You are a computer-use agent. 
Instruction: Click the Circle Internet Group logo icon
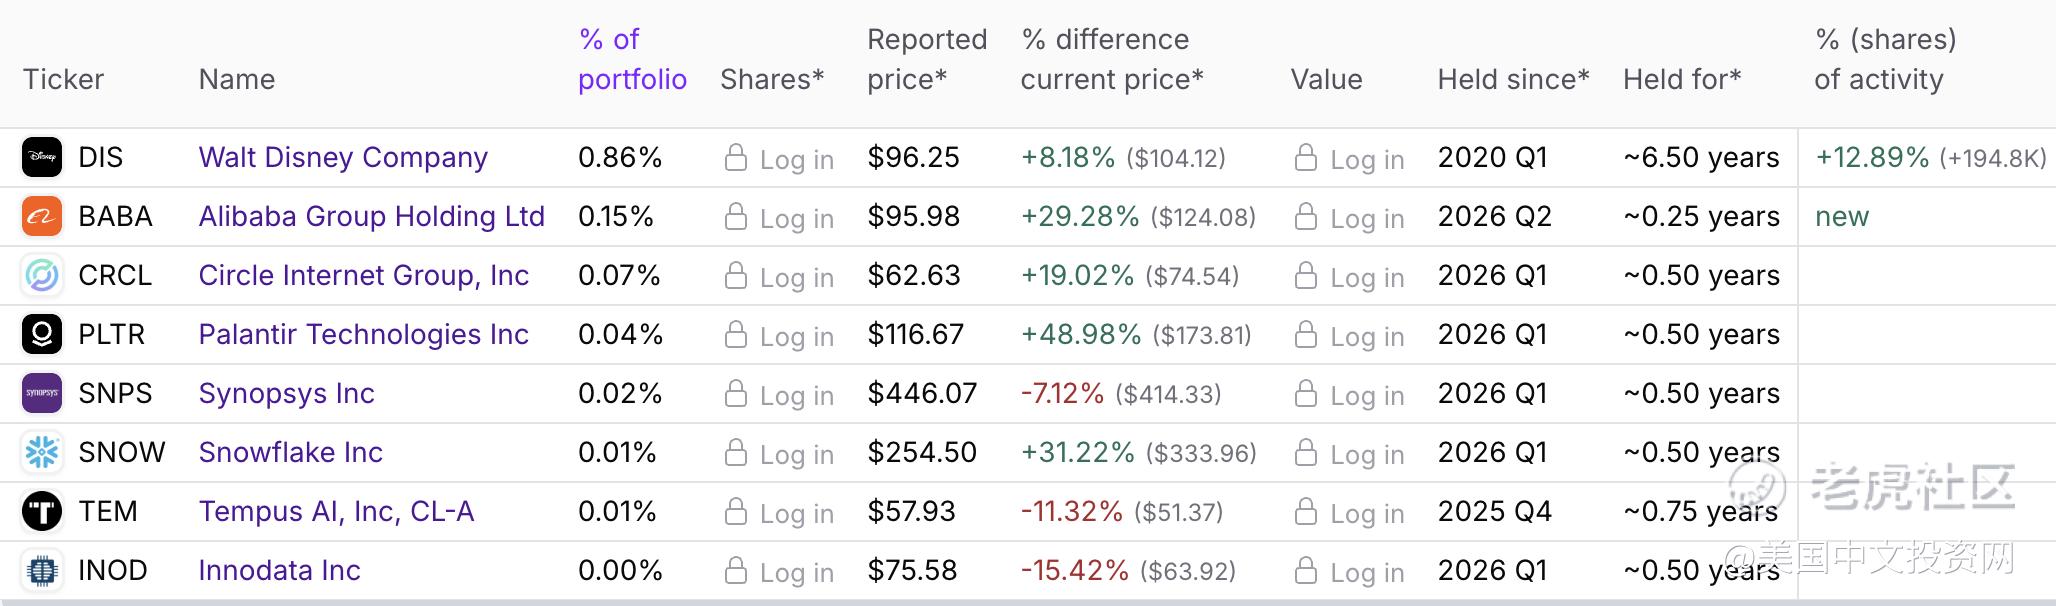point(42,275)
